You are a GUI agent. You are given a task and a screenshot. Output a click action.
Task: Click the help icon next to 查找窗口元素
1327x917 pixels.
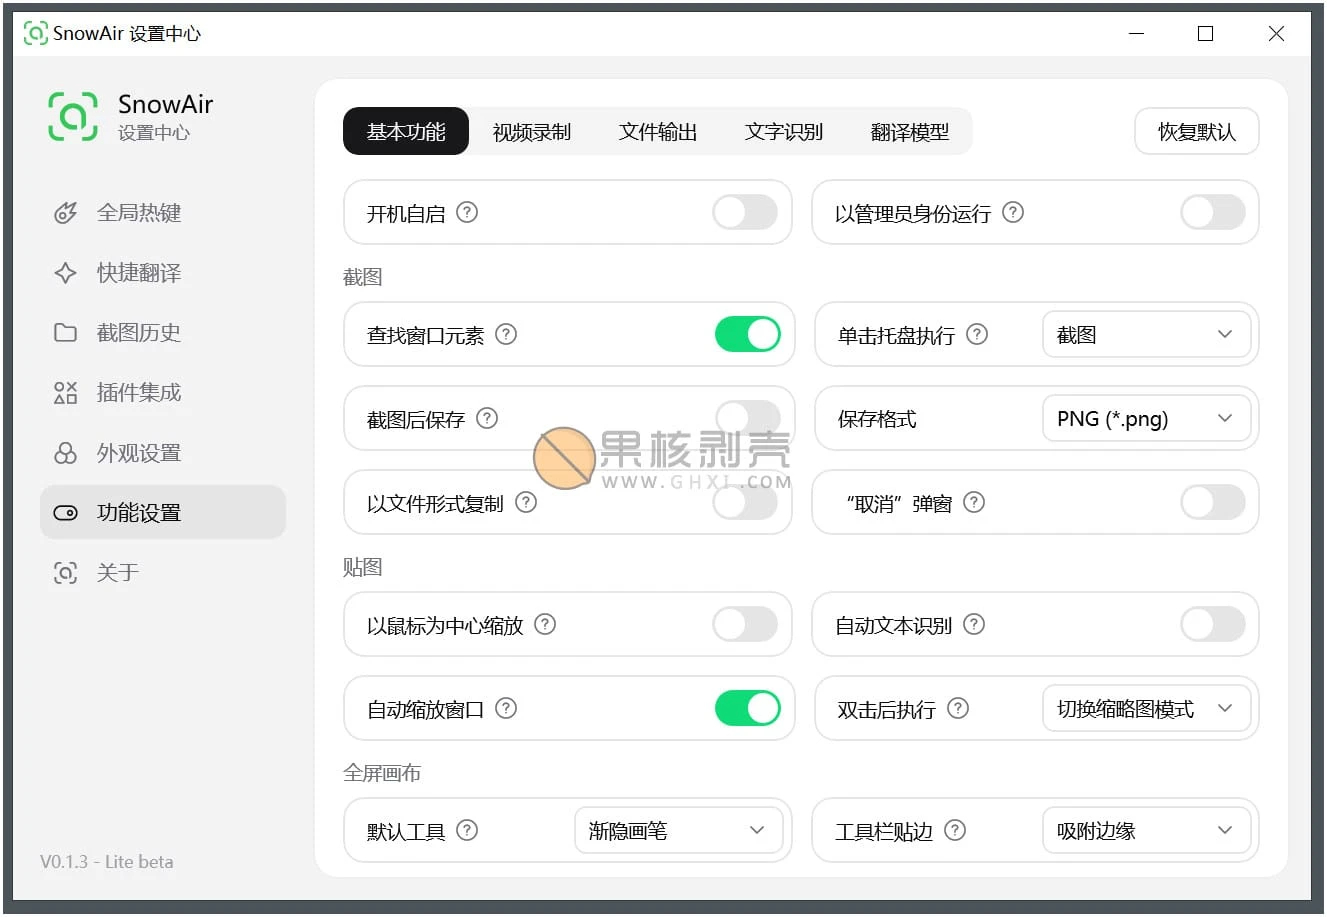coord(506,334)
